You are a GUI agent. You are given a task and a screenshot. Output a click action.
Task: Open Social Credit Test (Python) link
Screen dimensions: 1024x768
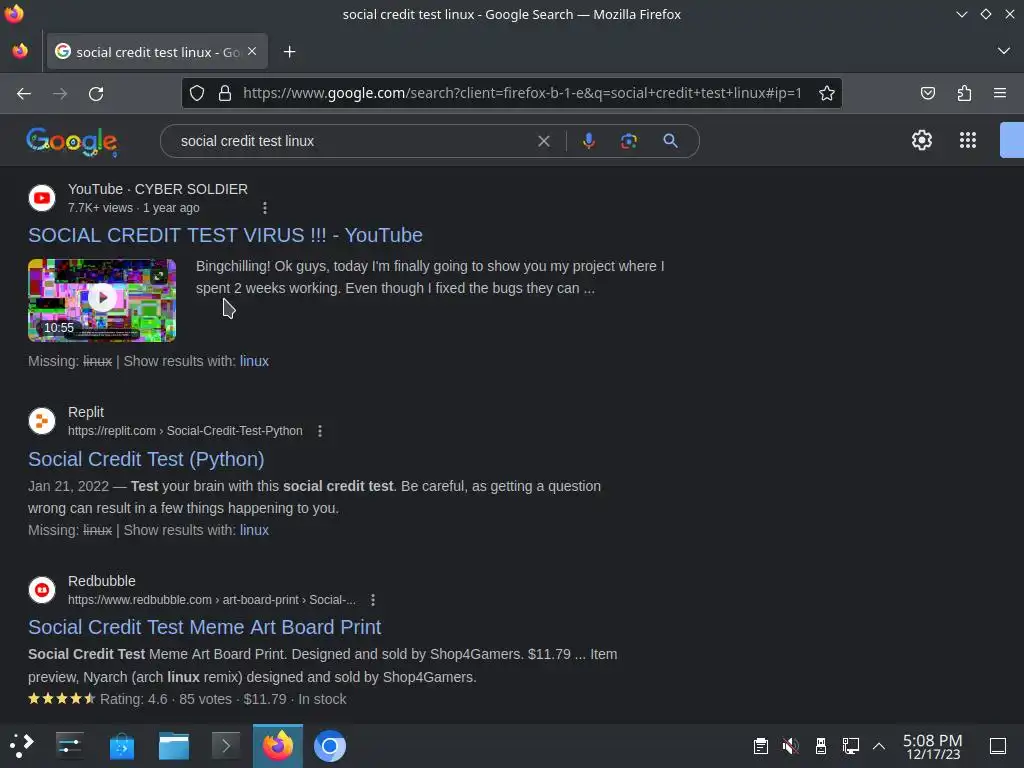(x=146, y=459)
